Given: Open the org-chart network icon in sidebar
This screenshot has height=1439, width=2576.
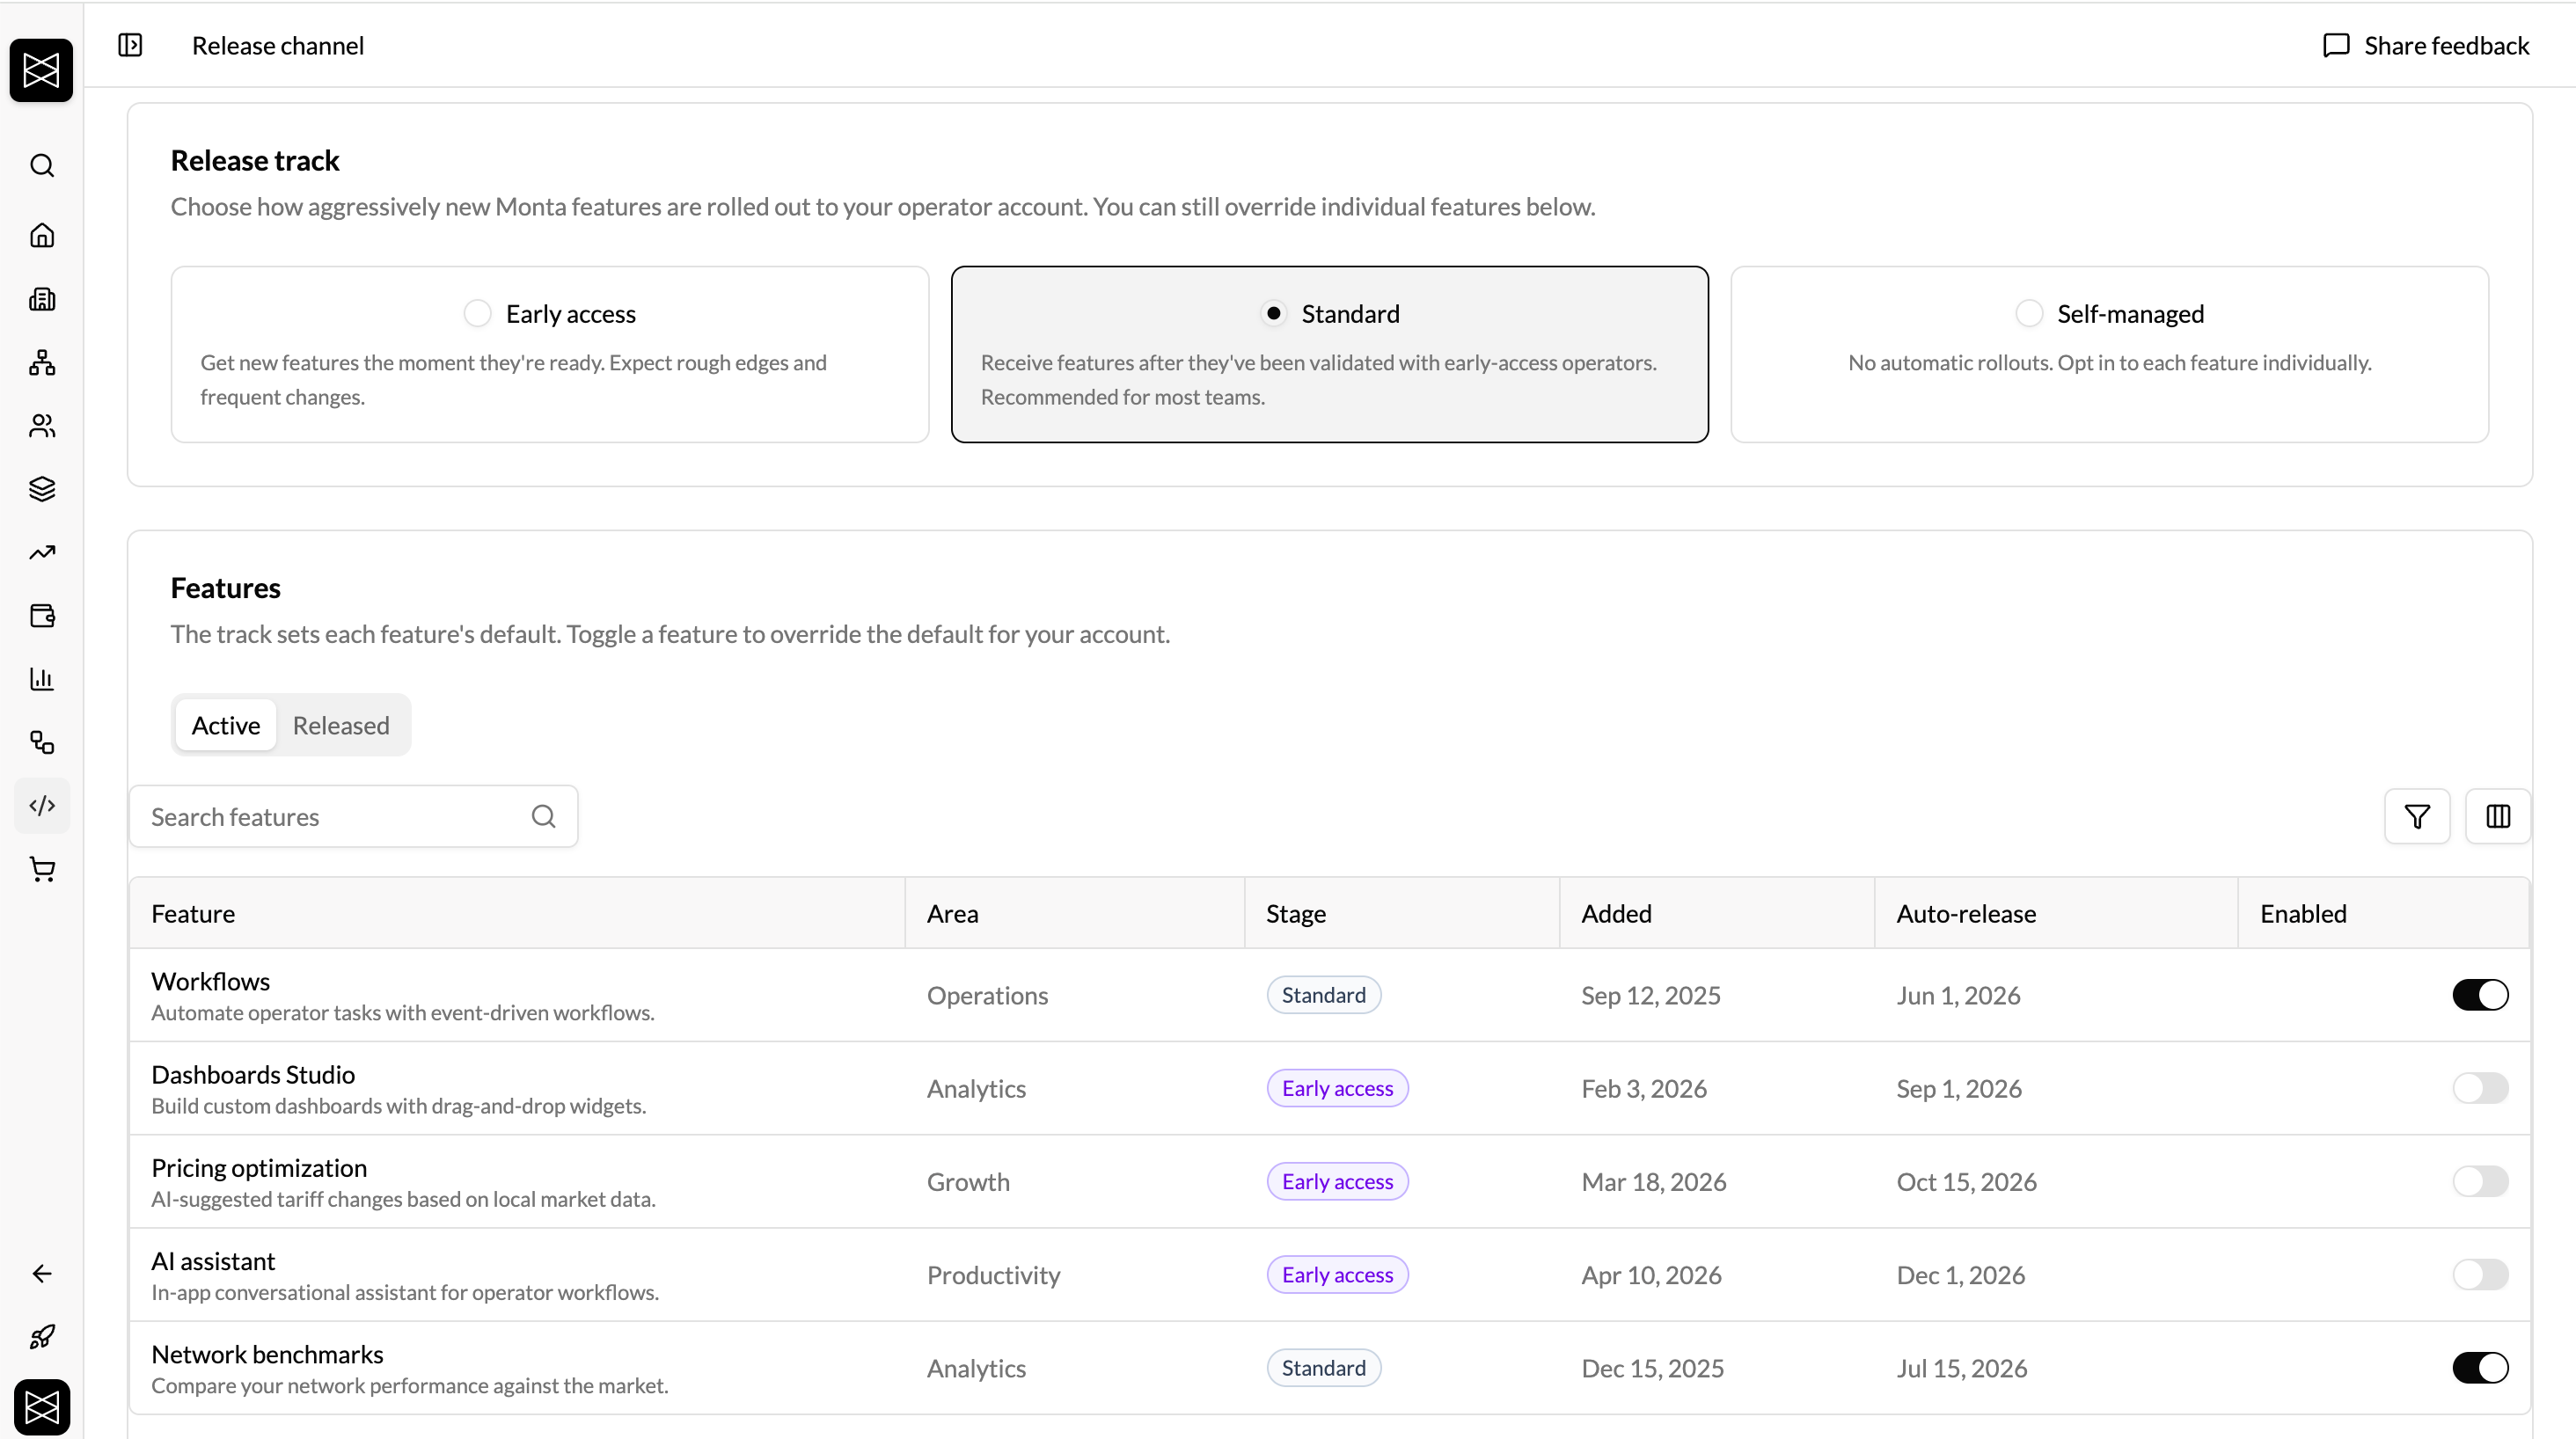Looking at the screenshot, I should pos(42,362).
